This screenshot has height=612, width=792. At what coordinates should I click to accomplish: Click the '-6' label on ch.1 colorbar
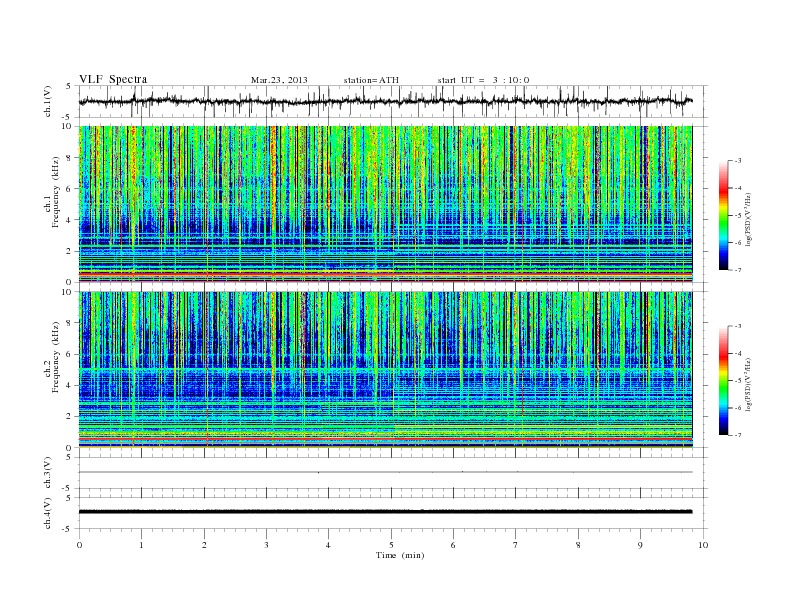738,242
